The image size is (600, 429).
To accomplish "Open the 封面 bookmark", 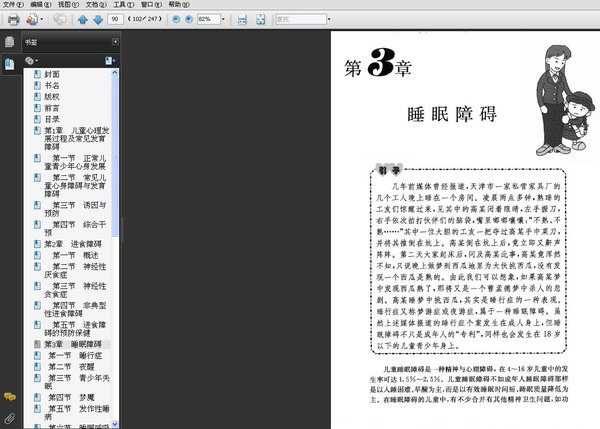I will (52, 74).
